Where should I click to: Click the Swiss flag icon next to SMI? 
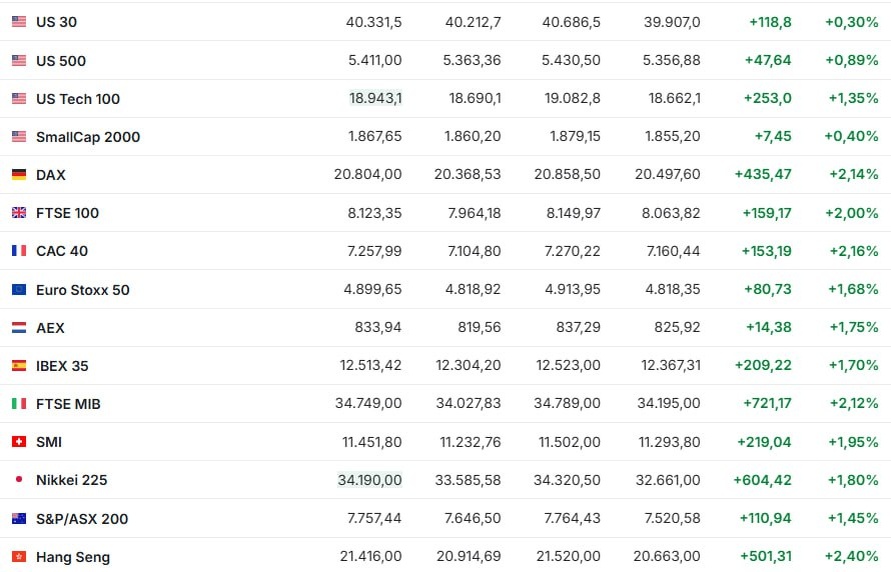click(x=19, y=441)
